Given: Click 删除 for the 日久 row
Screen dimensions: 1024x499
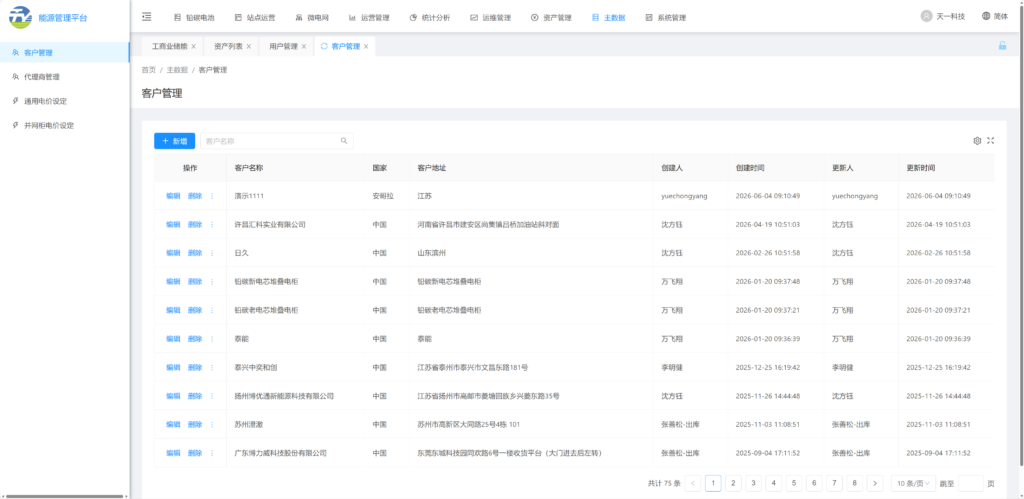Looking at the screenshot, I should pos(195,253).
